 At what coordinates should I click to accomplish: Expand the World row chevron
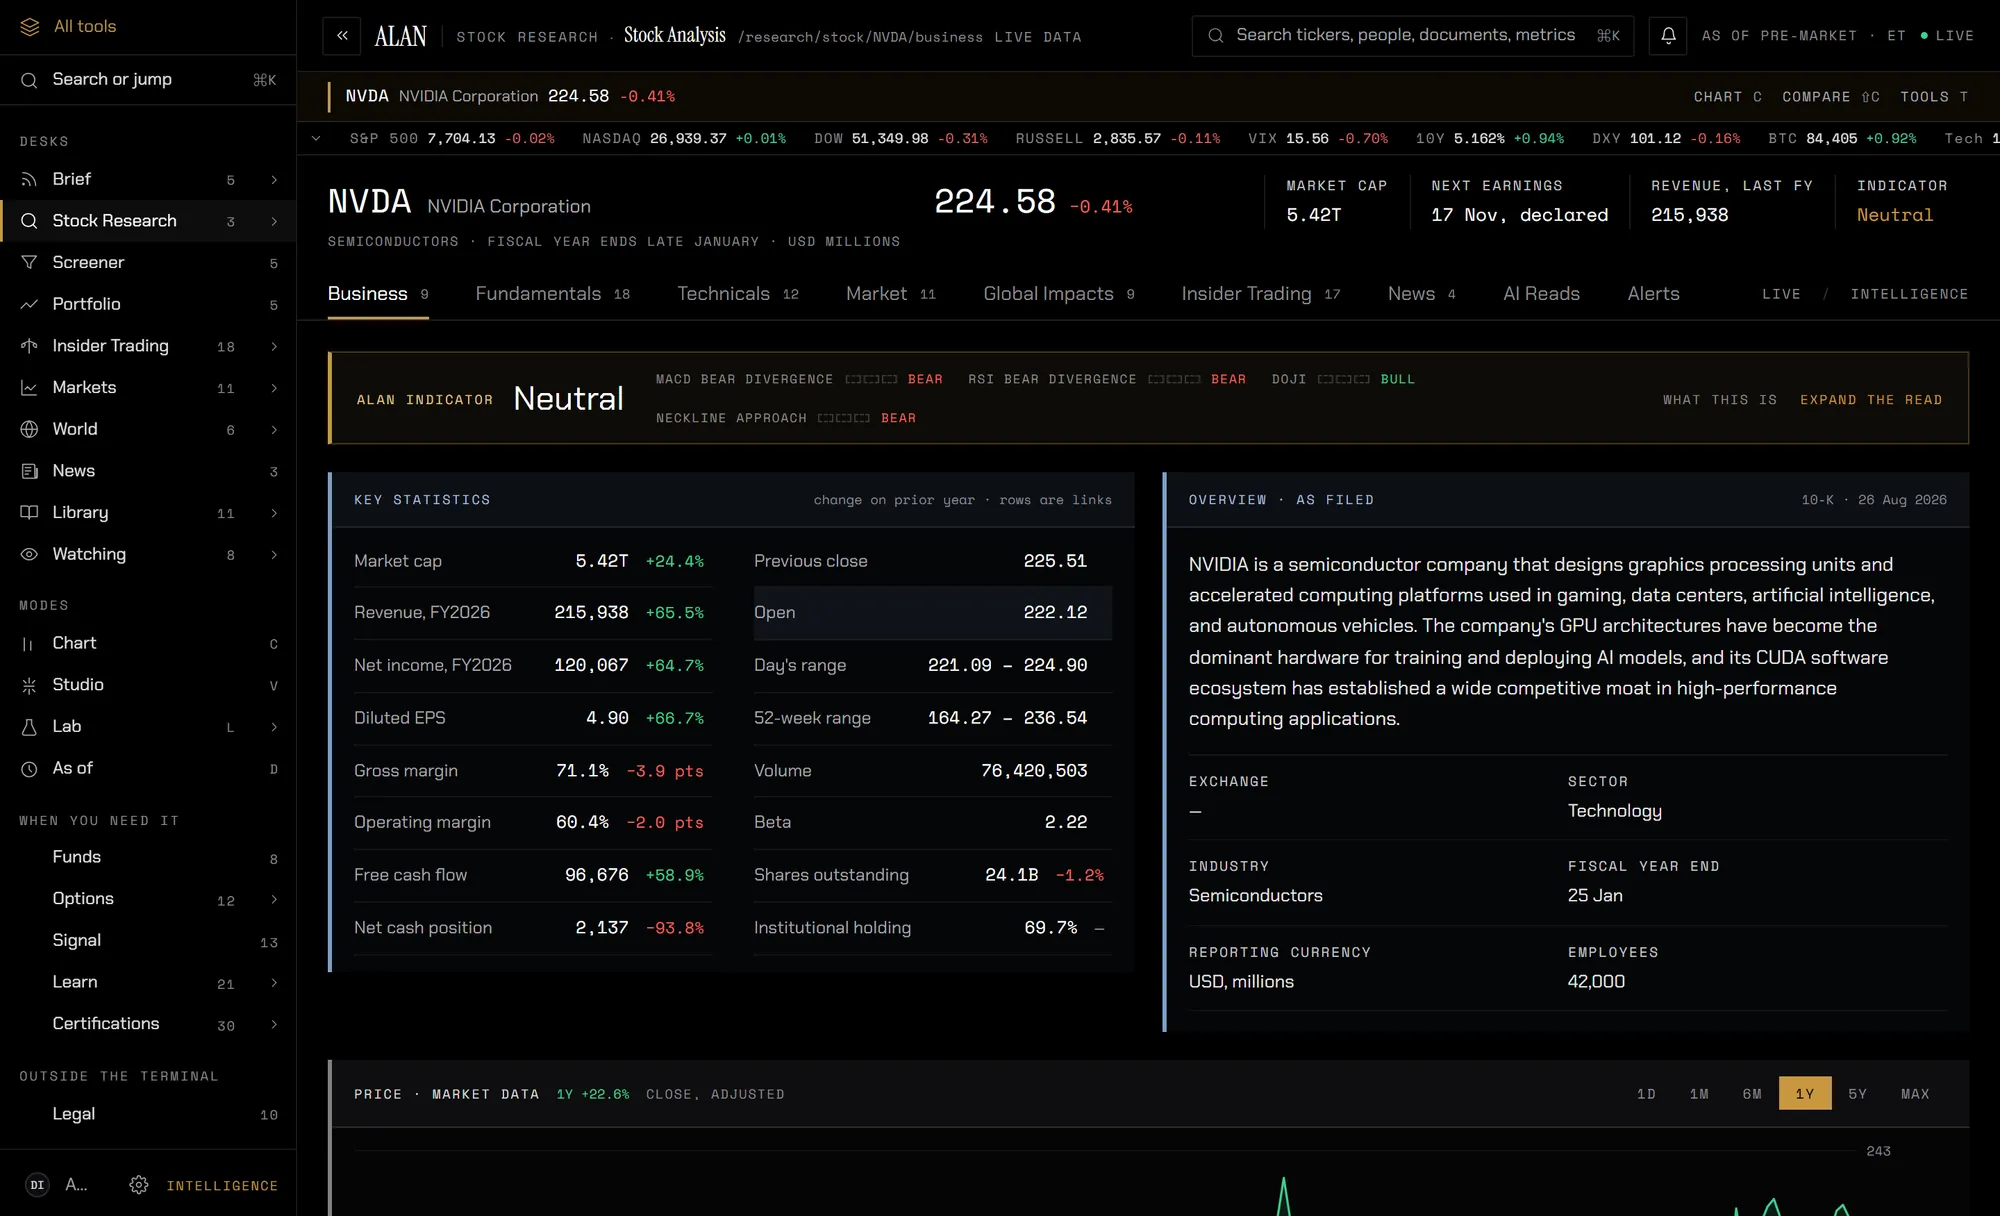click(x=274, y=430)
